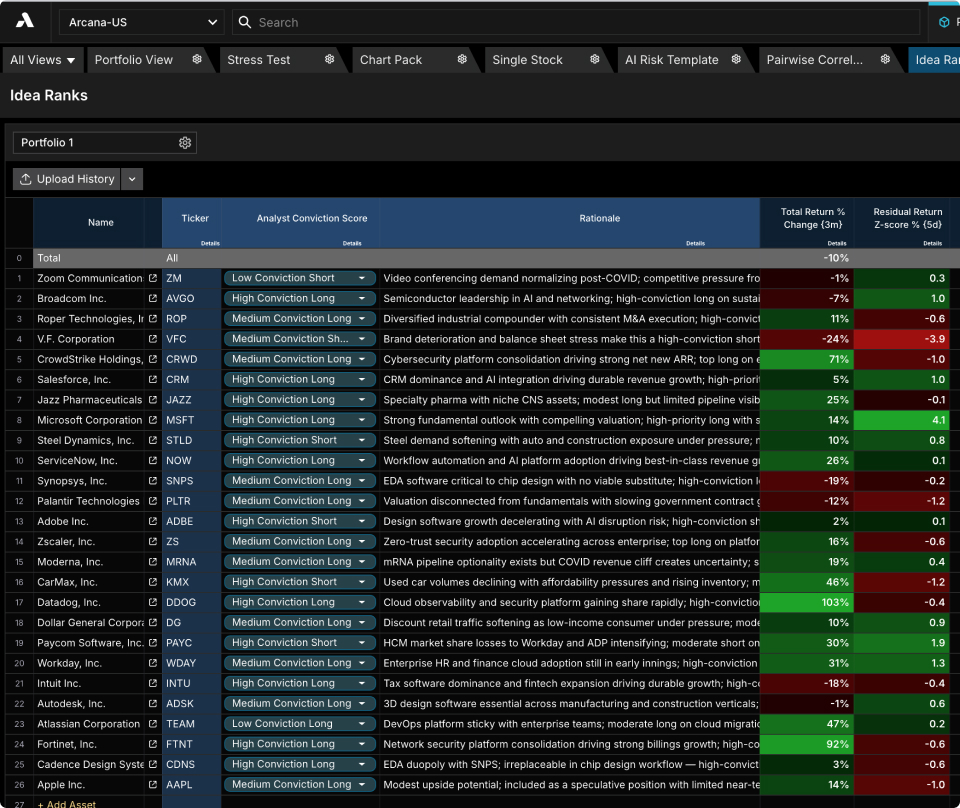Open external link for ServiceNow, Inc.
The image size is (960, 808).
pyautogui.click(x=152, y=460)
